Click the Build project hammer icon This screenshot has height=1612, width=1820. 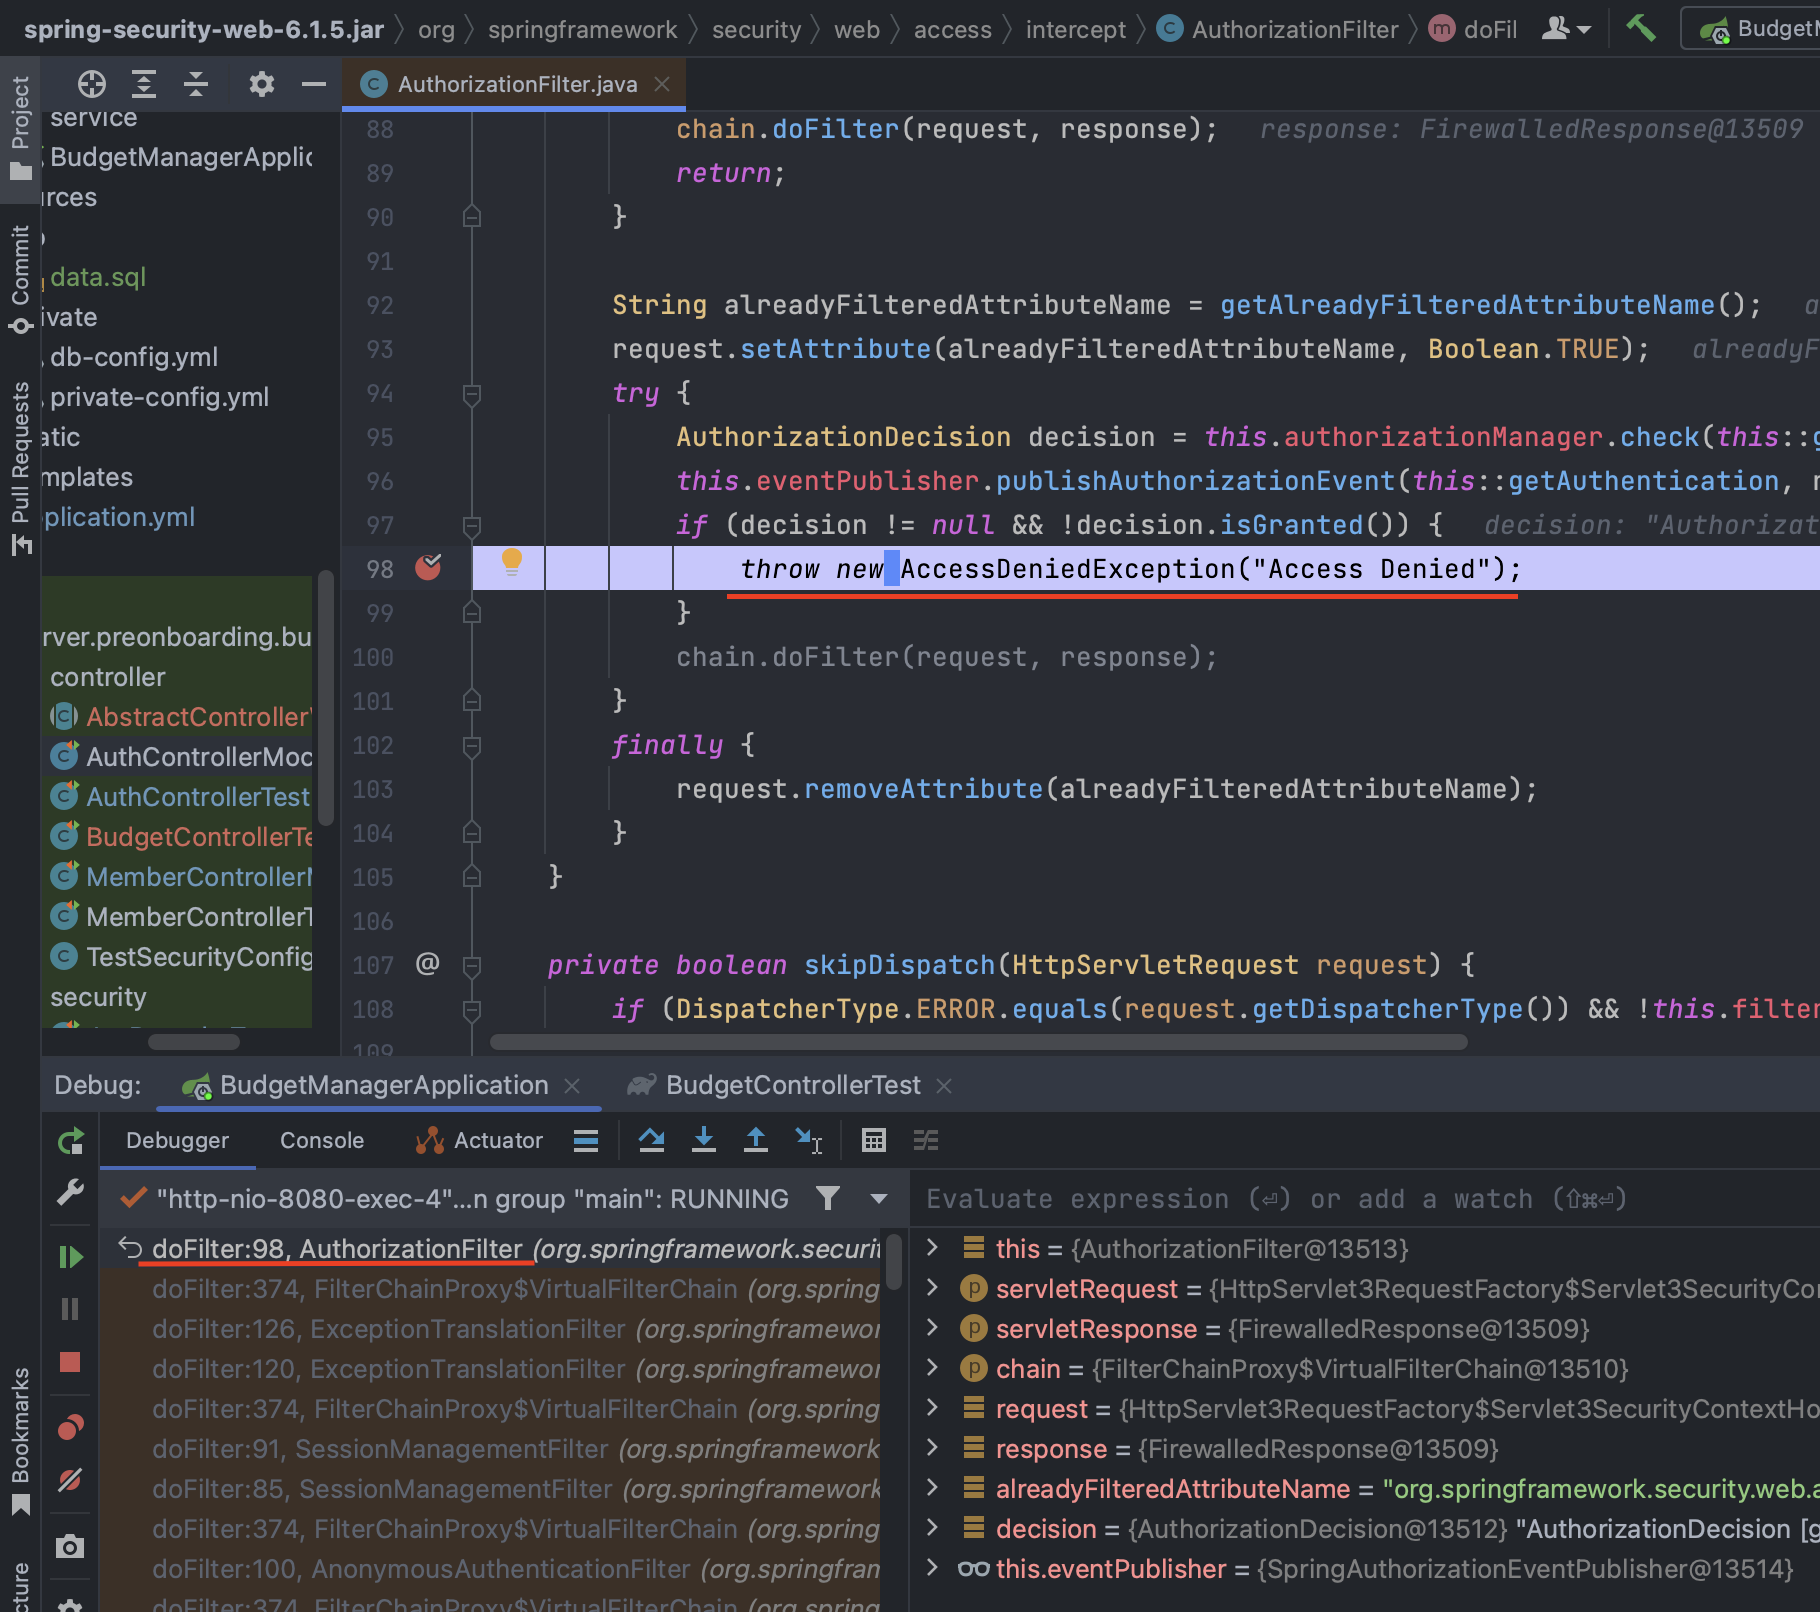[1640, 28]
